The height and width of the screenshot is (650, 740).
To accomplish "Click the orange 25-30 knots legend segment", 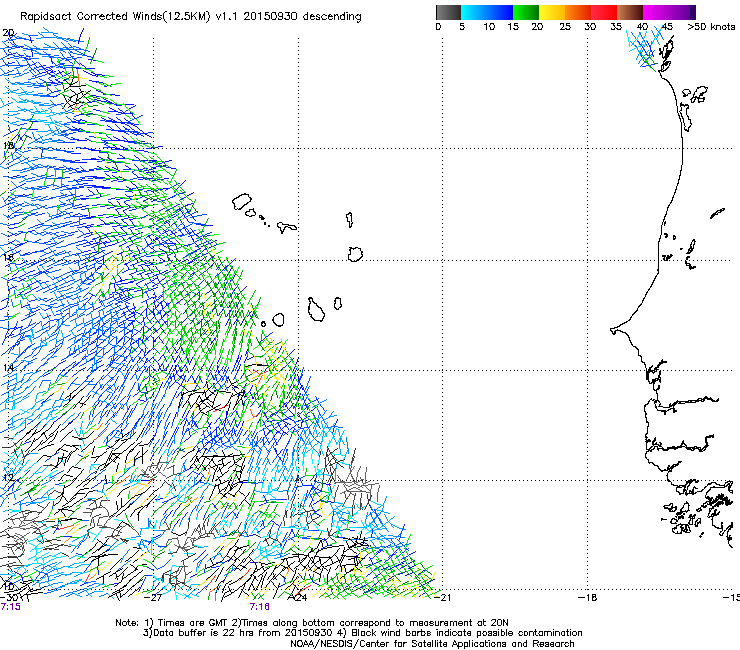I will coord(578,12).
